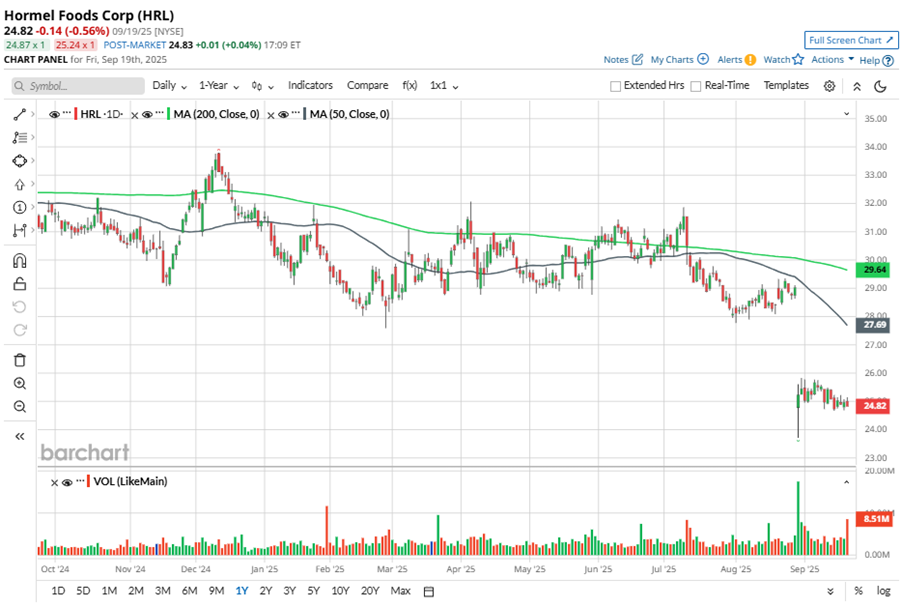Click the 24.82 last price label
Image resolution: width=902 pixels, height=607 pixels.
(873, 406)
